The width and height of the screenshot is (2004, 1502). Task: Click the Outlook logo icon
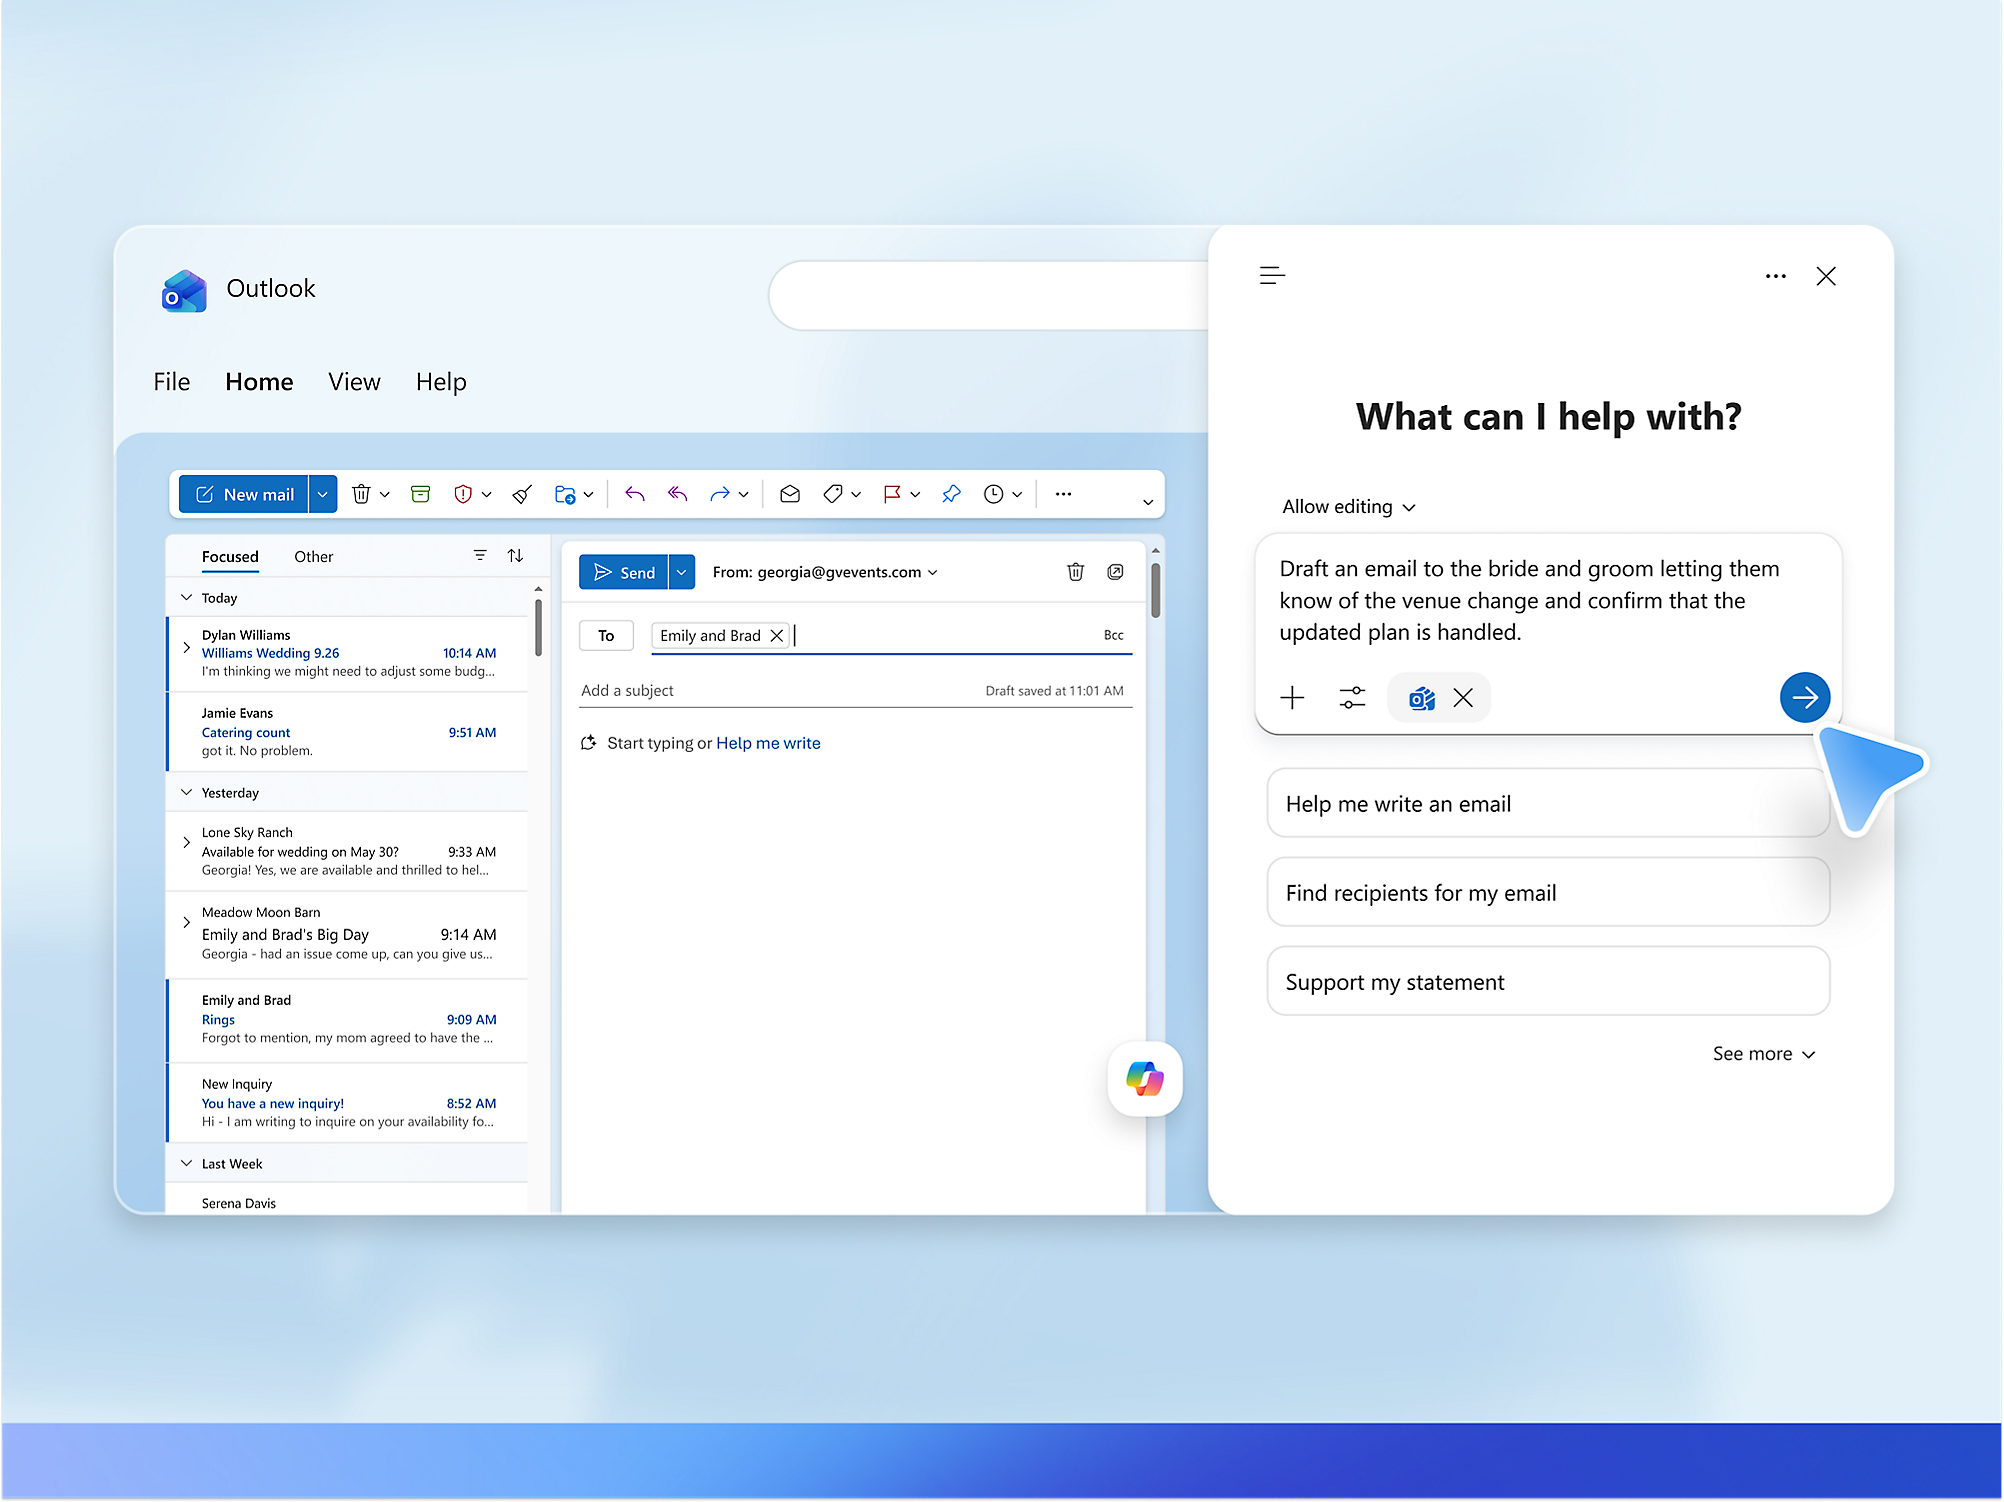[x=184, y=291]
